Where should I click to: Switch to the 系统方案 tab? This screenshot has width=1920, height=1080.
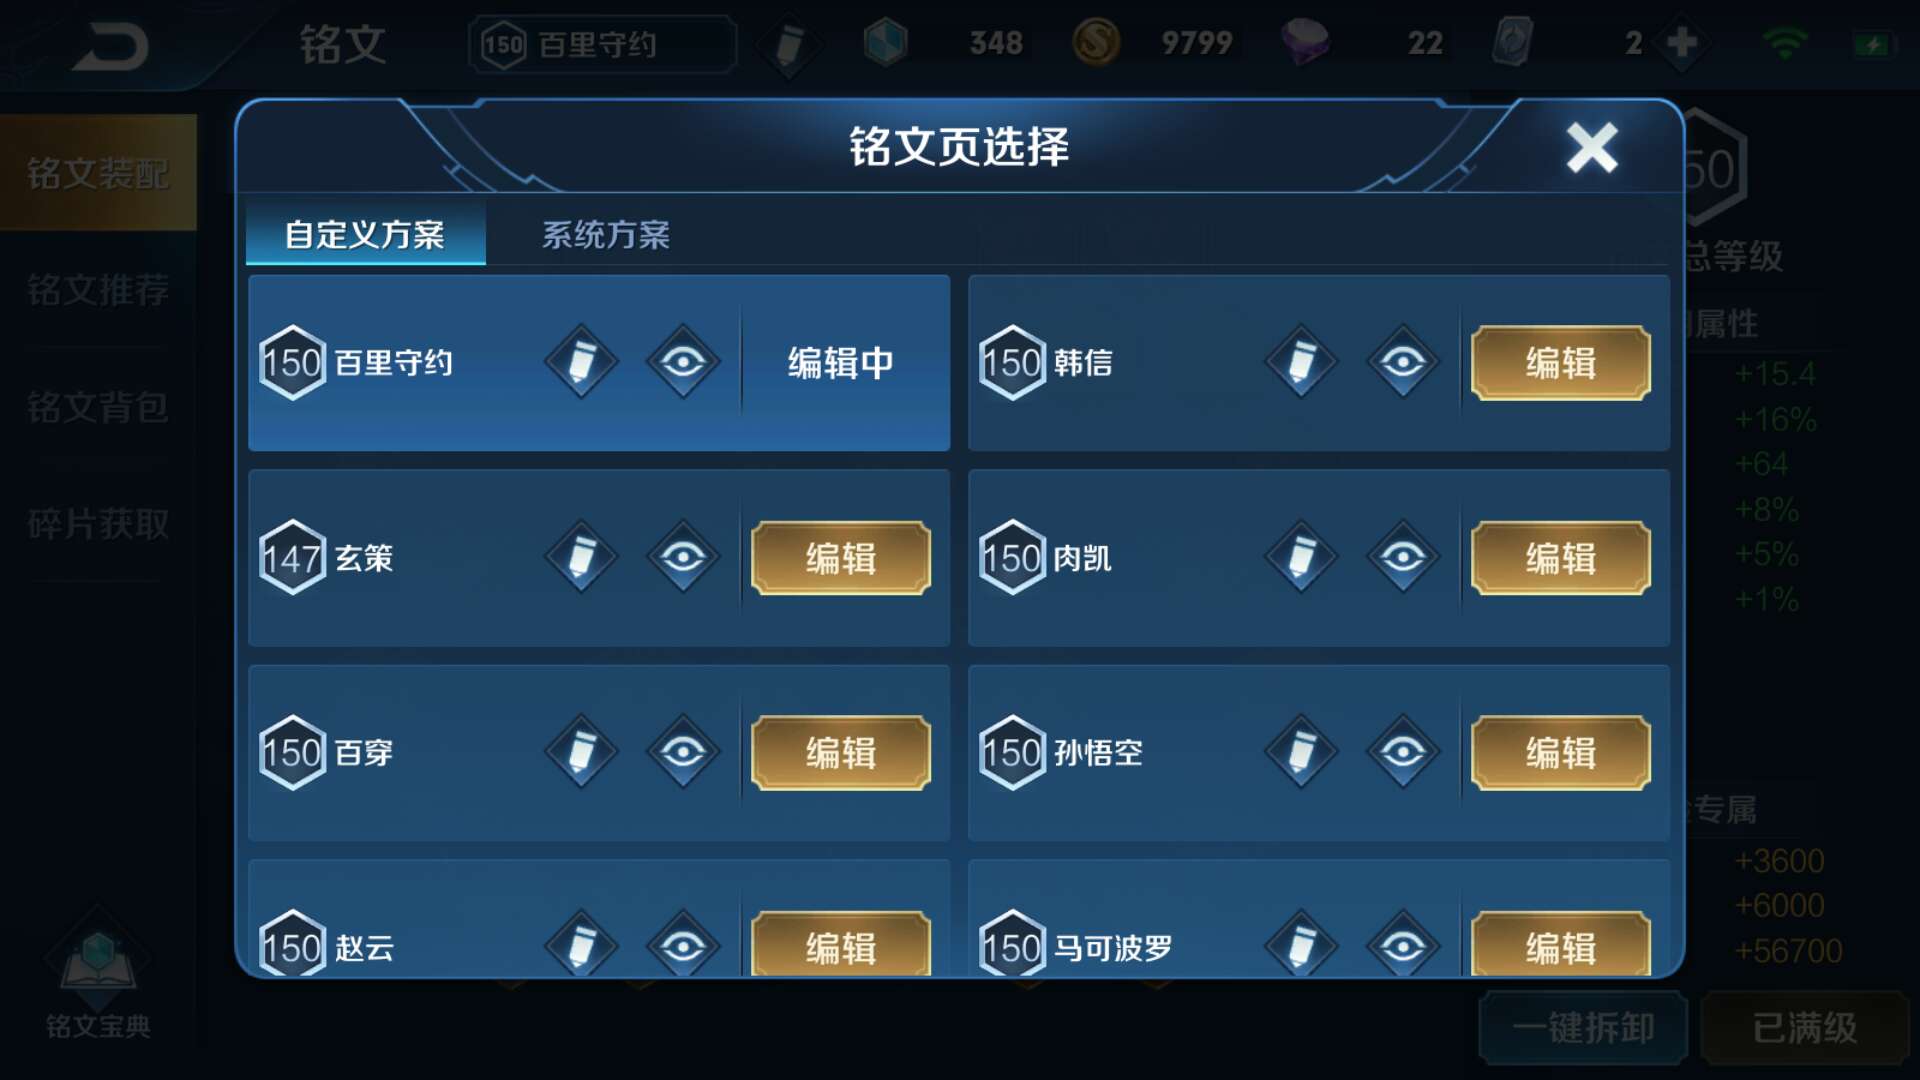(606, 235)
